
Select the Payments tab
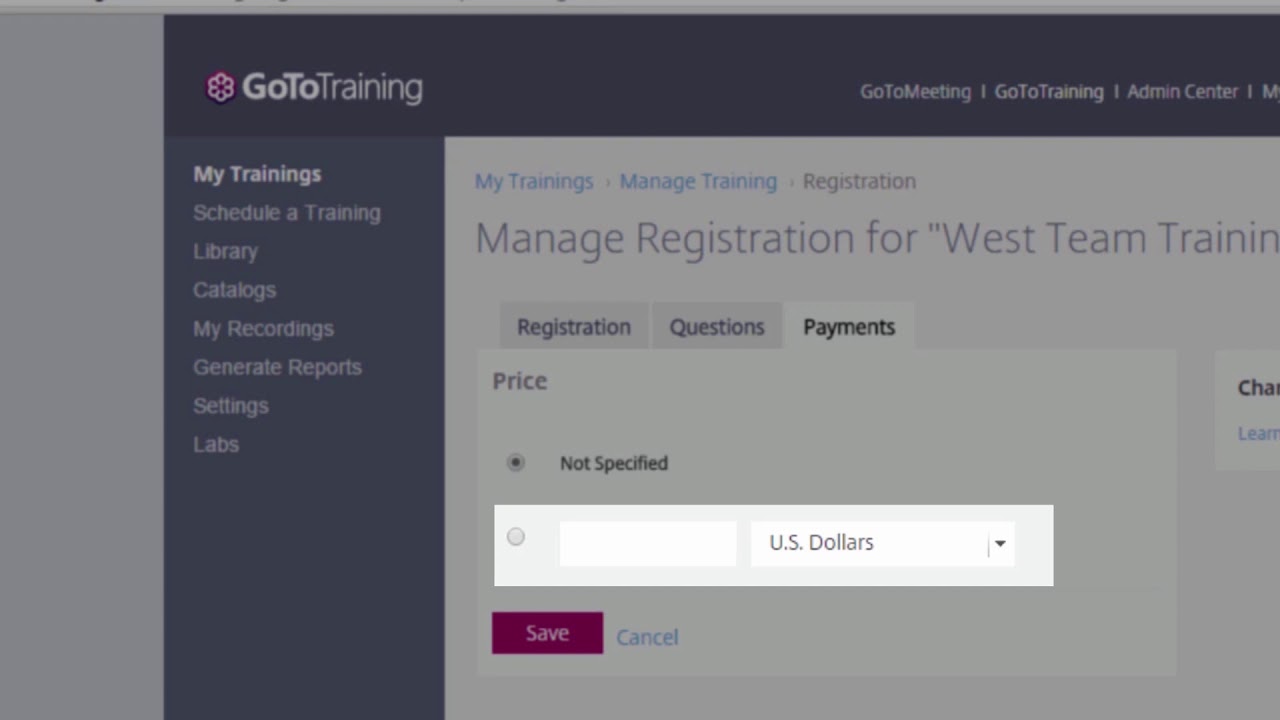tap(849, 327)
